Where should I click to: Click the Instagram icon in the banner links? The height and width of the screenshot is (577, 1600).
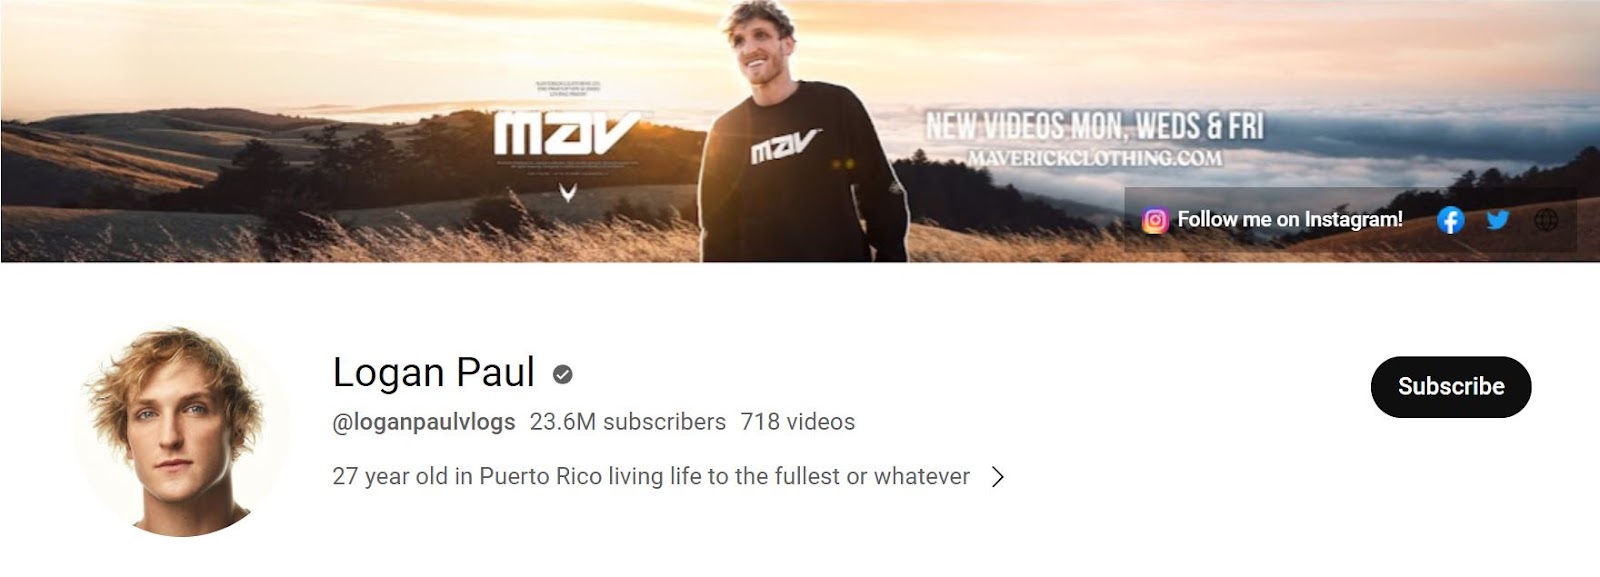point(1155,220)
